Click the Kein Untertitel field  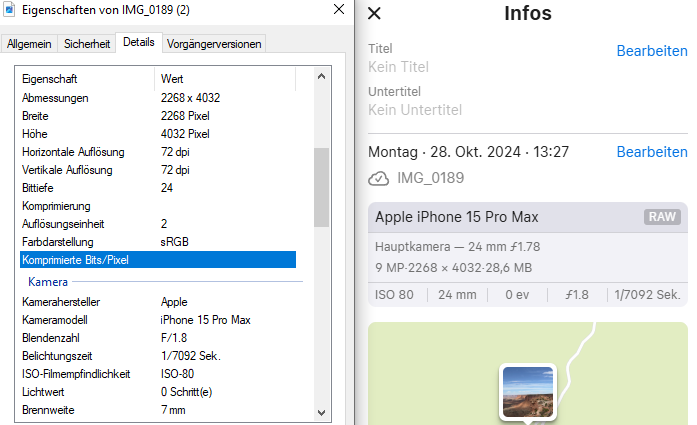click(x=415, y=110)
